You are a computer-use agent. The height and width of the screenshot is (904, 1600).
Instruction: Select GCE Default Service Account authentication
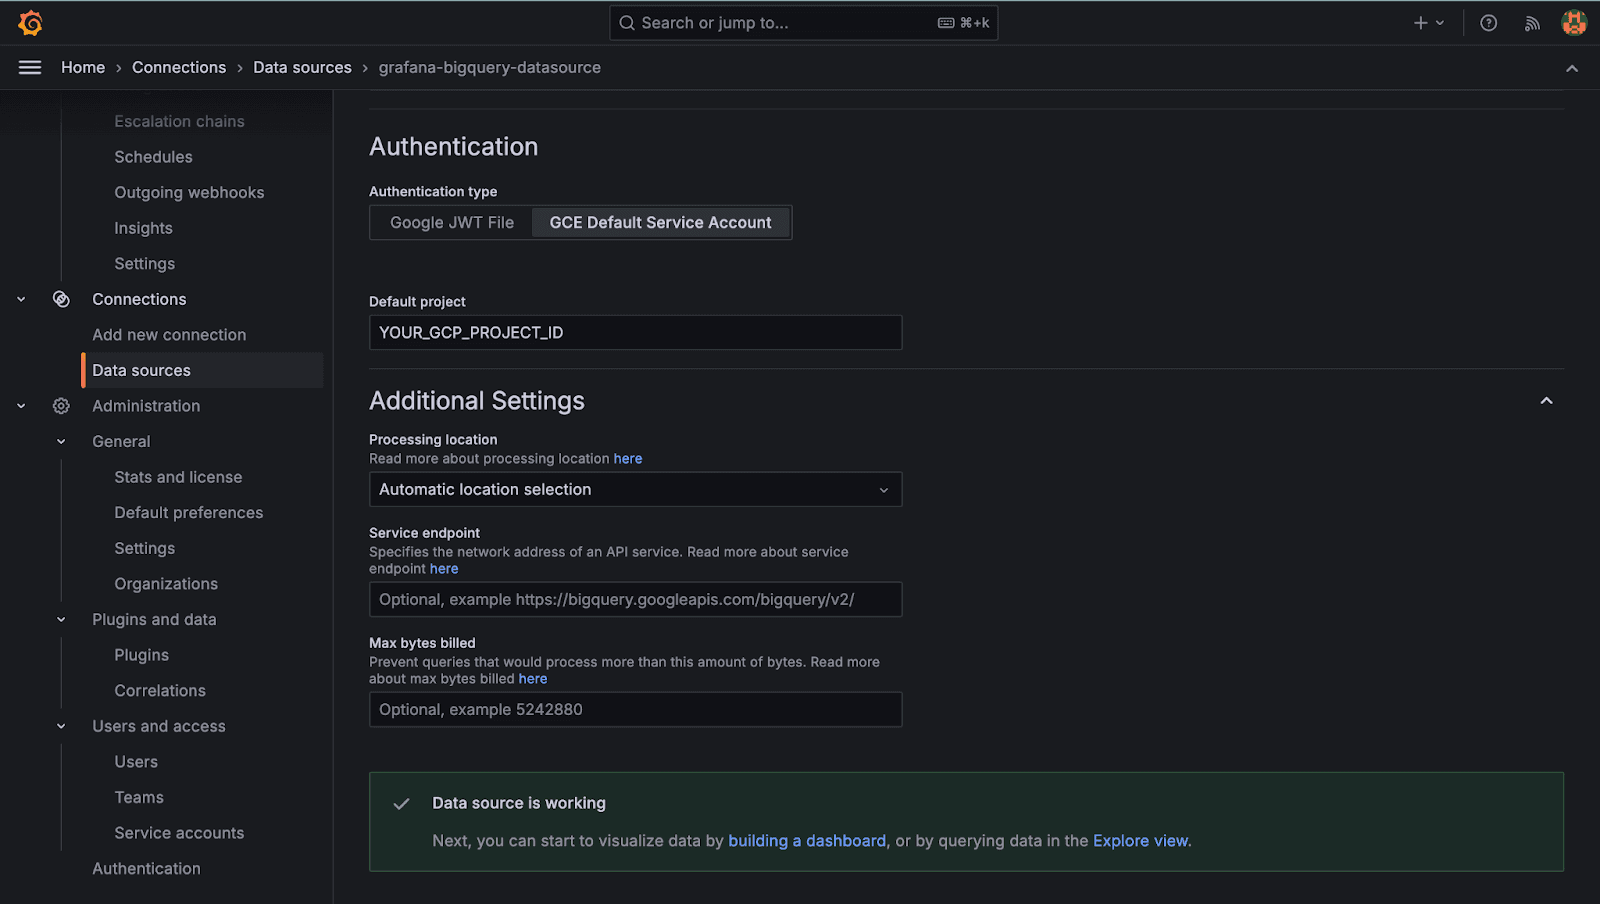660,222
